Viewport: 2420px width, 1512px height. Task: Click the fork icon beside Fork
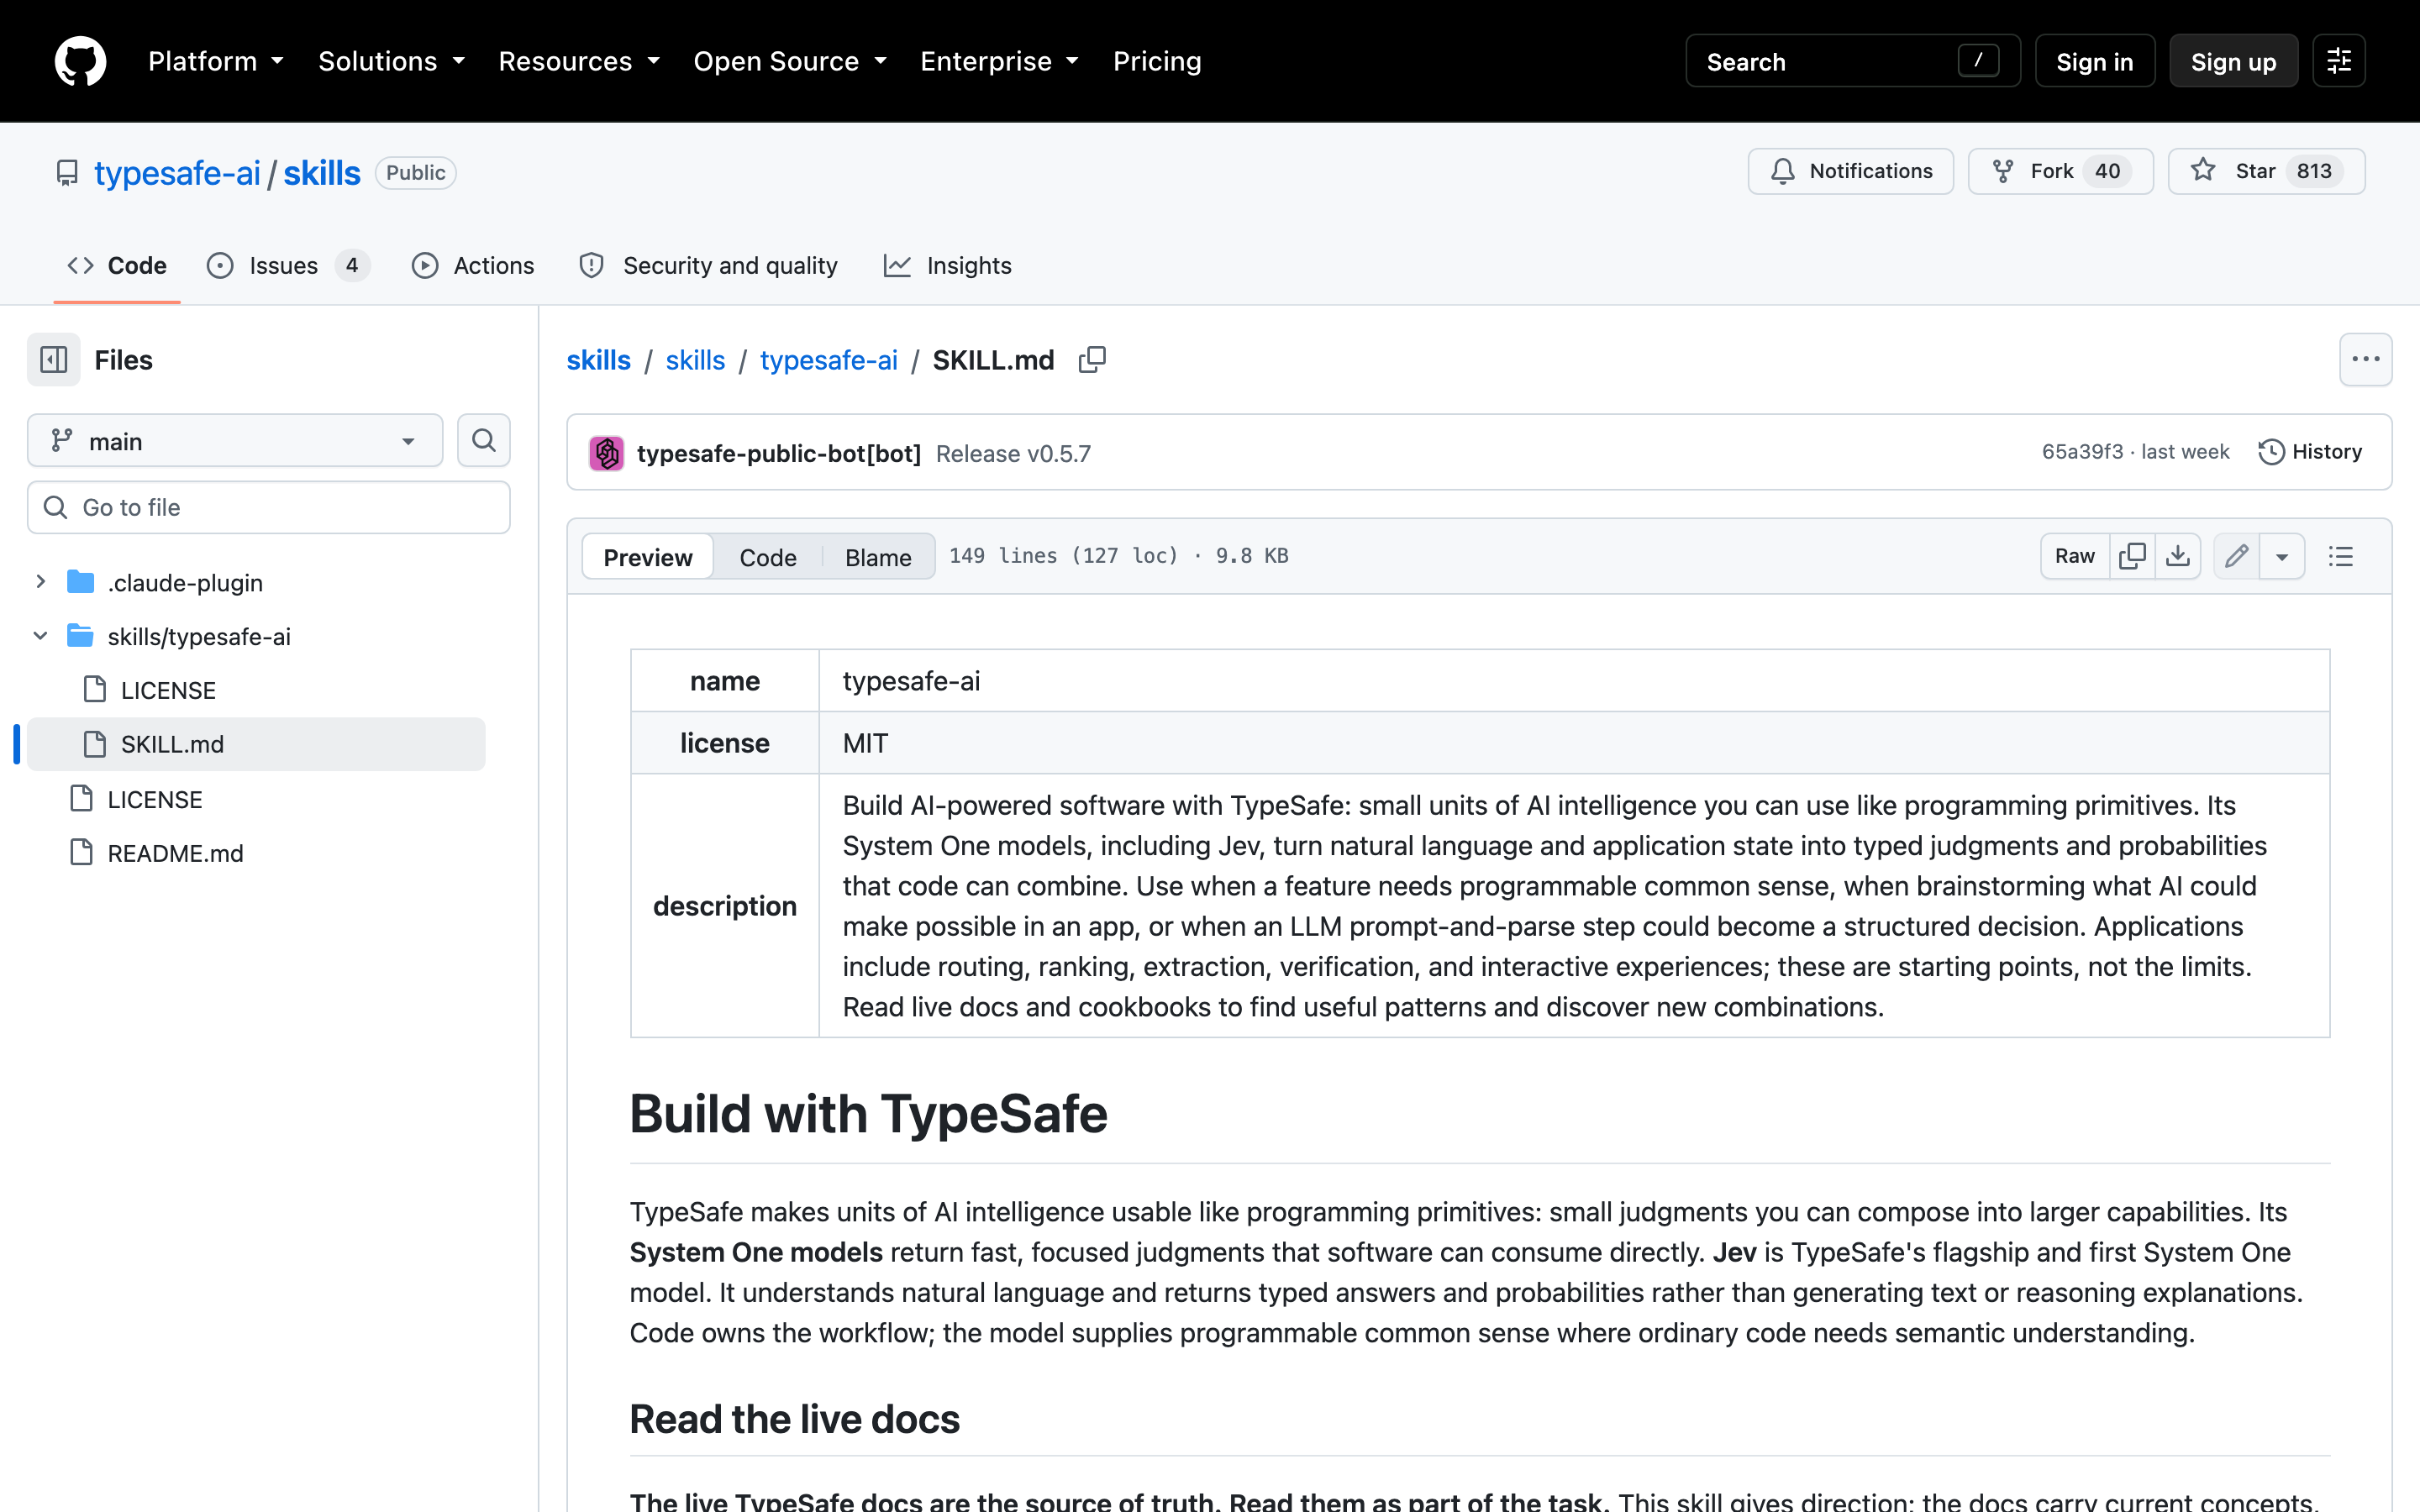[2003, 171]
